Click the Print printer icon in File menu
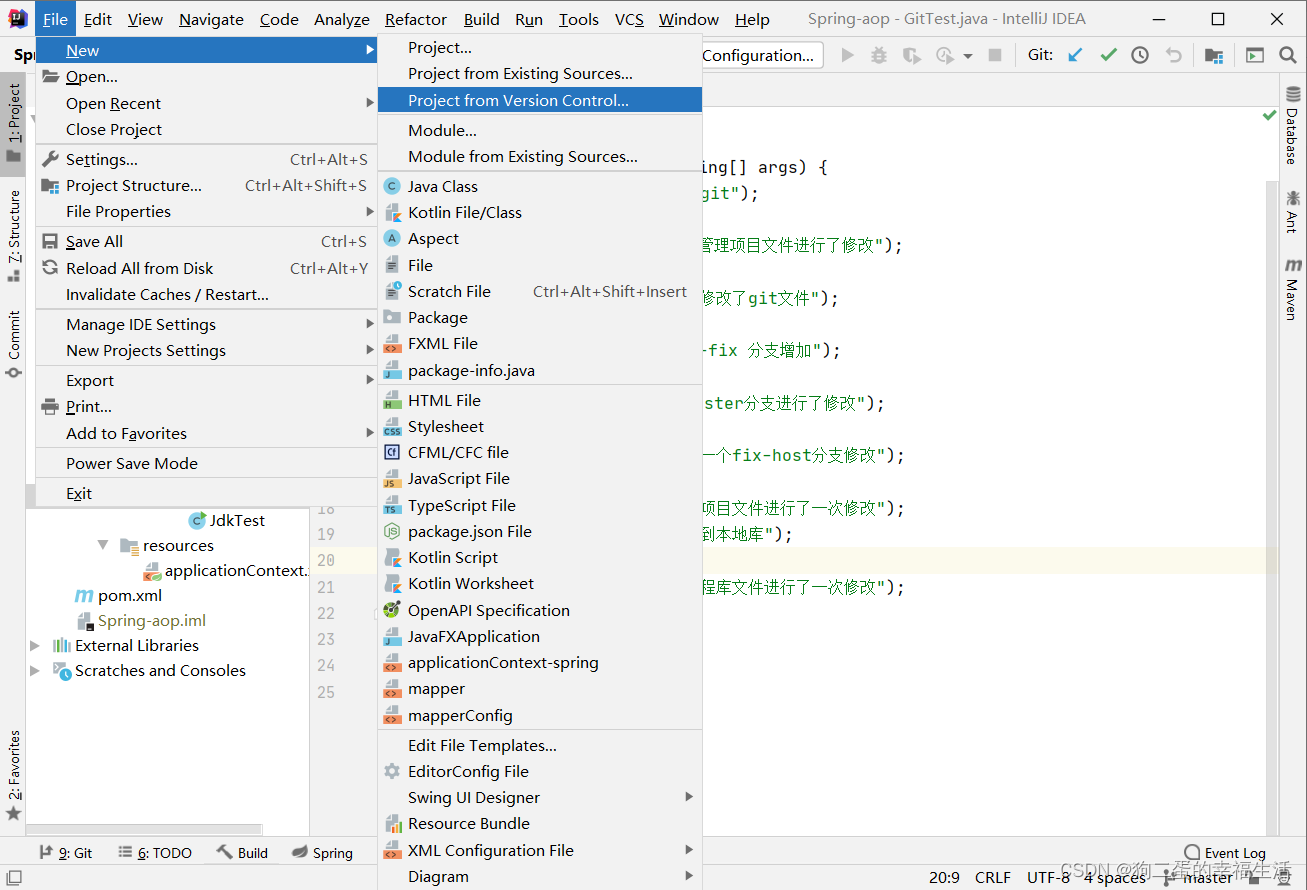The image size is (1307, 890). pyautogui.click(x=50, y=406)
